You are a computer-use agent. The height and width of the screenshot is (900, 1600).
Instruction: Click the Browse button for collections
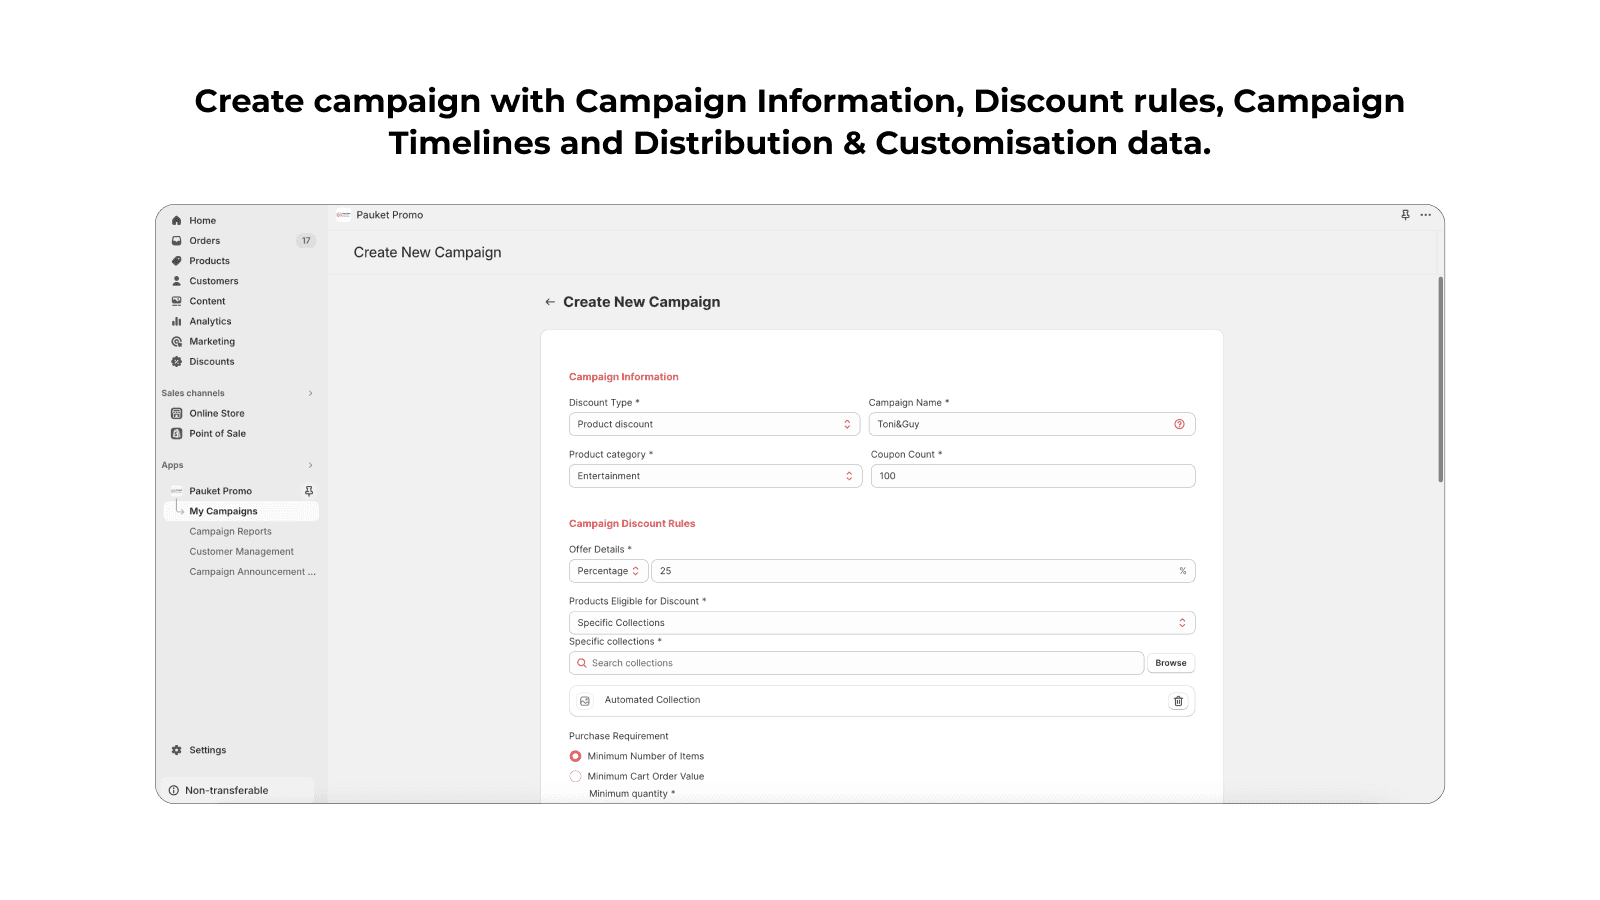click(x=1170, y=663)
